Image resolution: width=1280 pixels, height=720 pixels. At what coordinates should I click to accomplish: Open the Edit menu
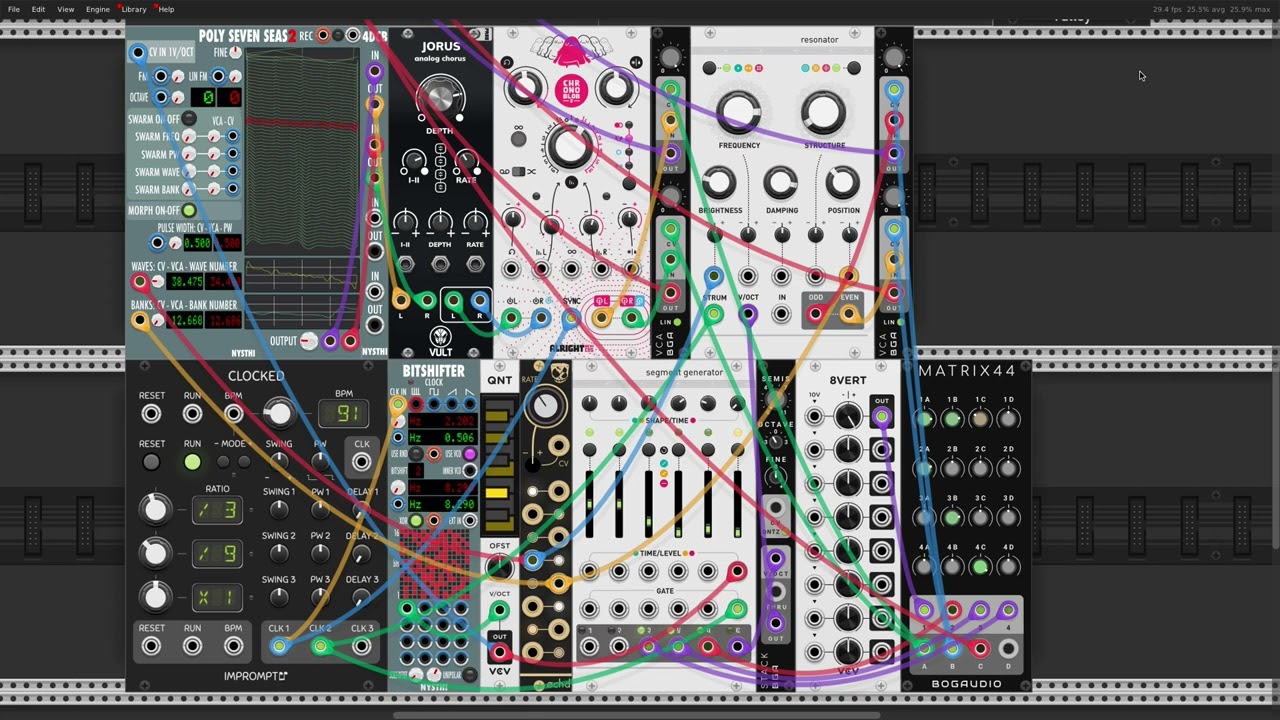38,9
